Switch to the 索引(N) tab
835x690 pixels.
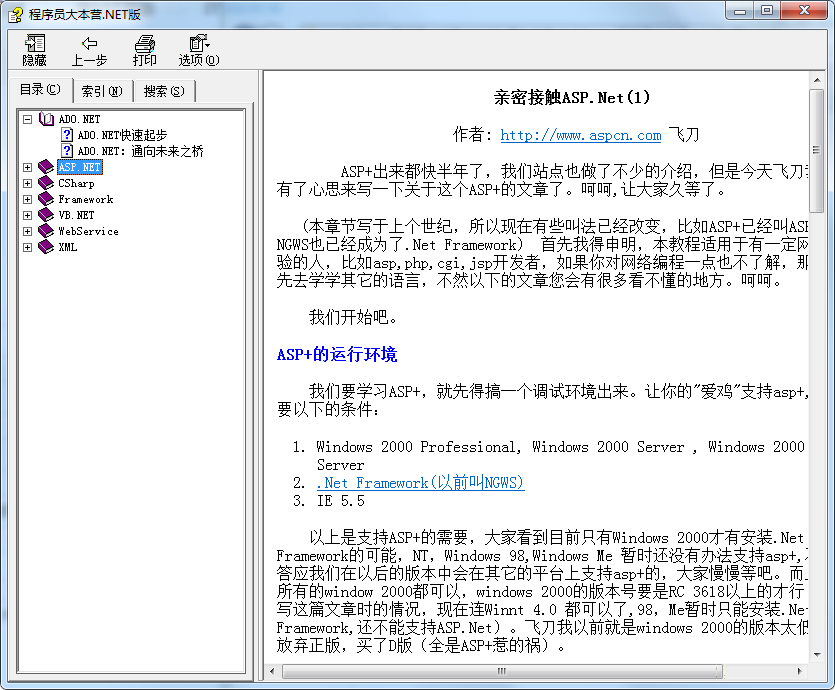[102, 90]
